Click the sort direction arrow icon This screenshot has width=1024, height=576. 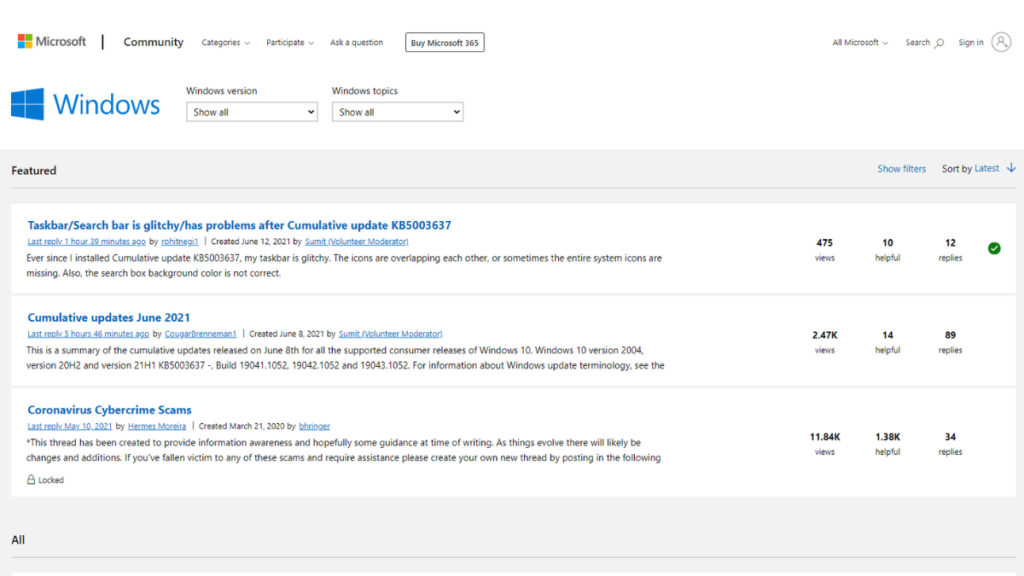(x=1011, y=168)
